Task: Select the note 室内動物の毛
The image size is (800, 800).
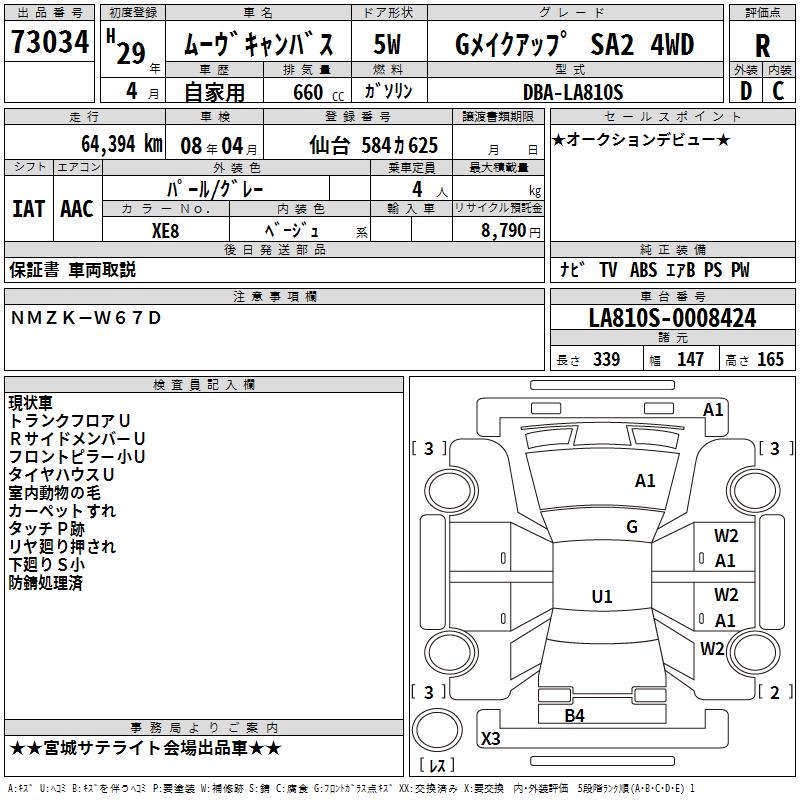Action: [55, 493]
